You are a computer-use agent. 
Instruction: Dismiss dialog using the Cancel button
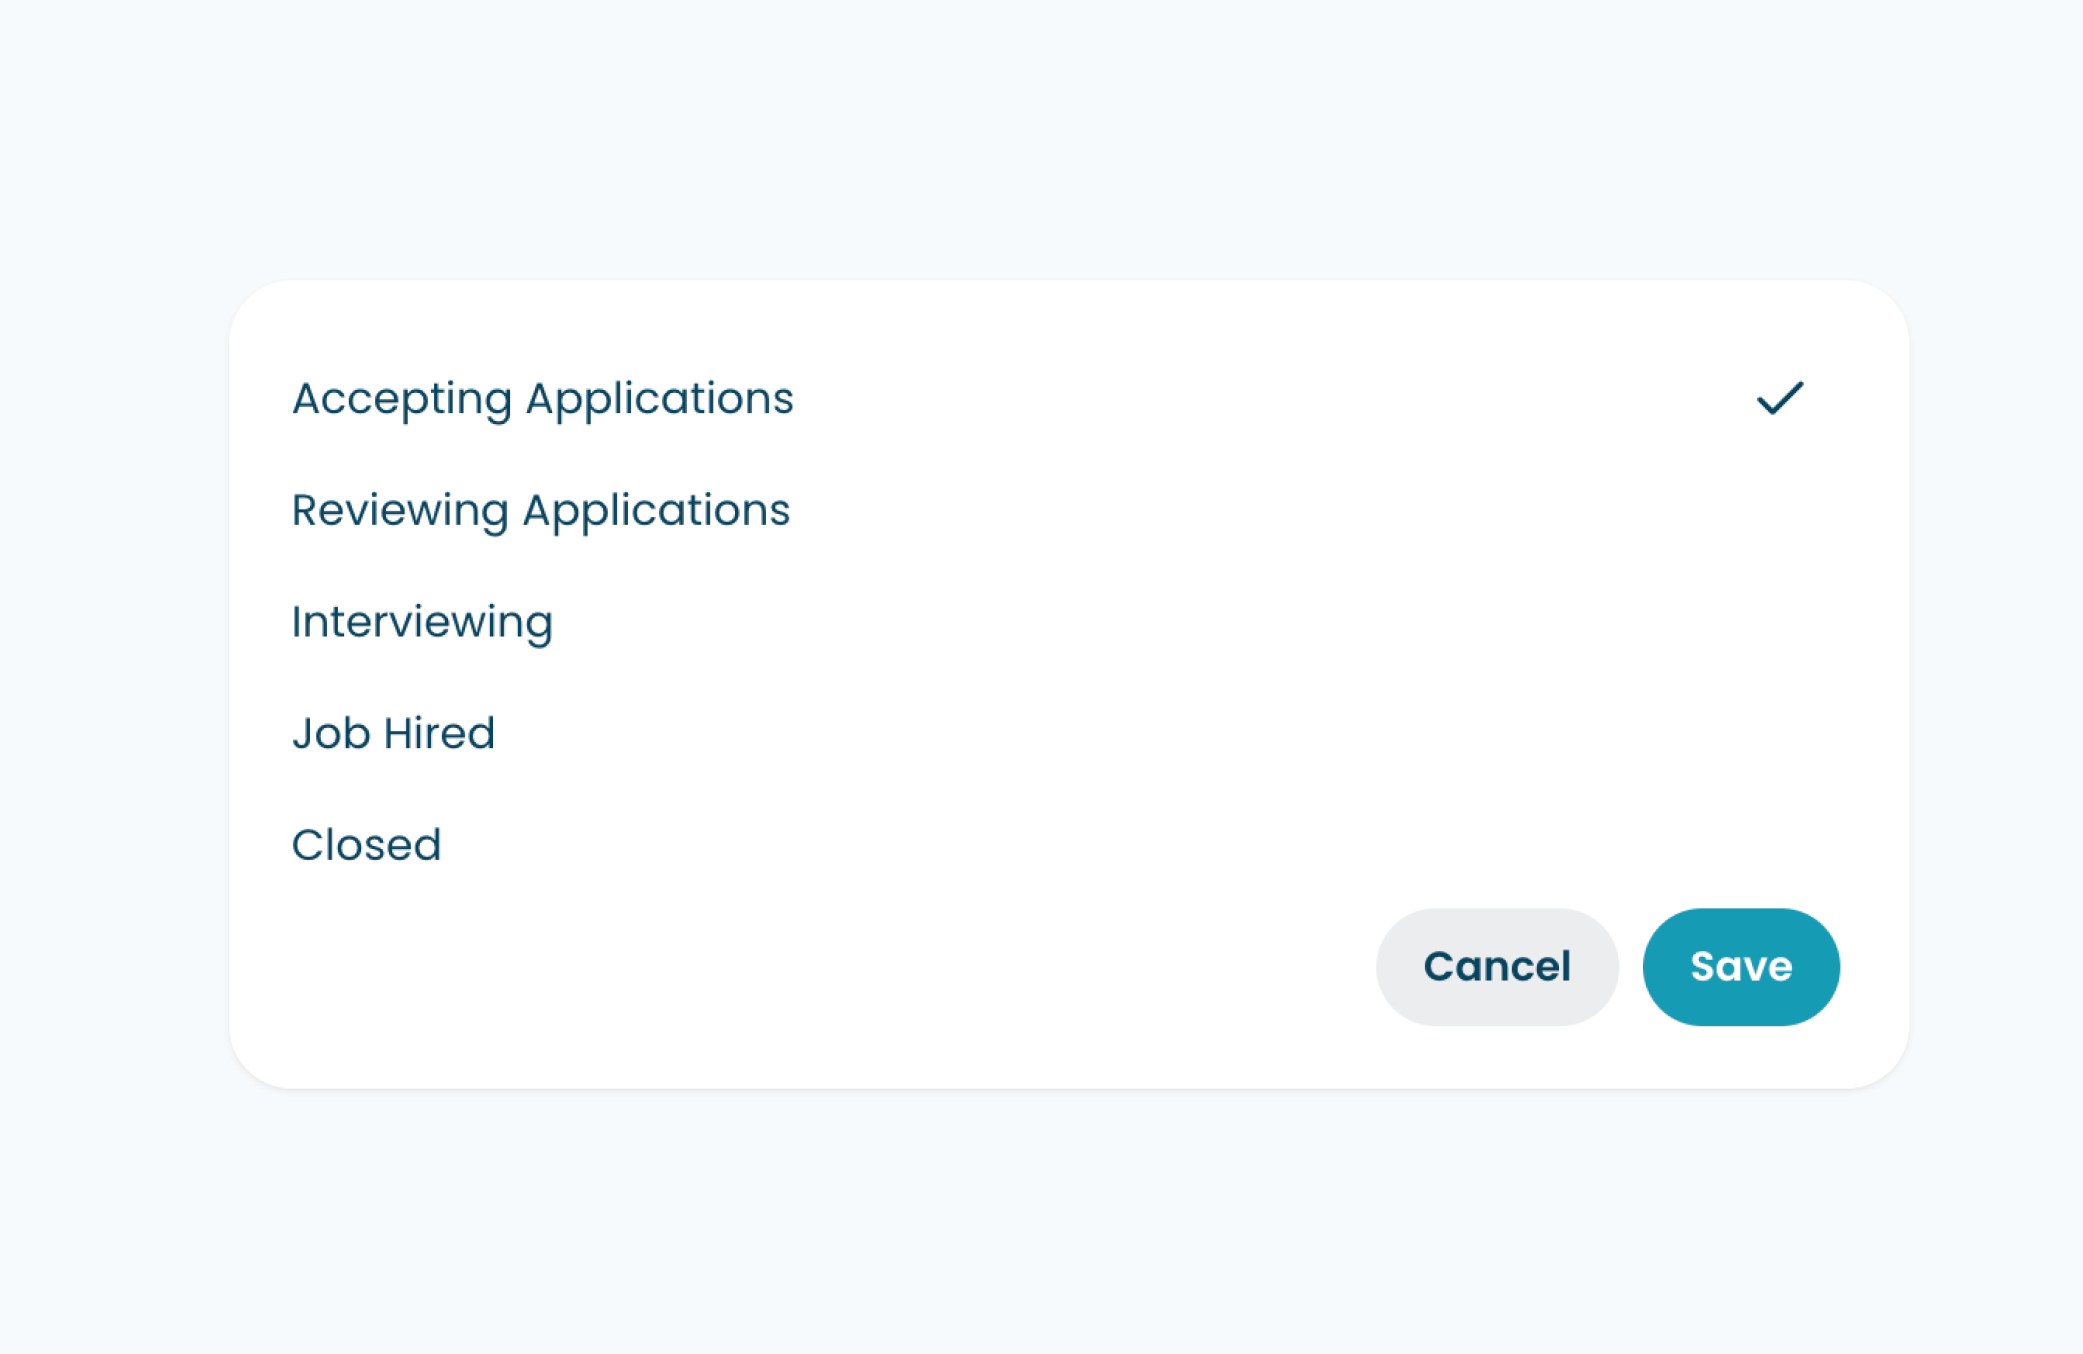pyautogui.click(x=1497, y=967)
